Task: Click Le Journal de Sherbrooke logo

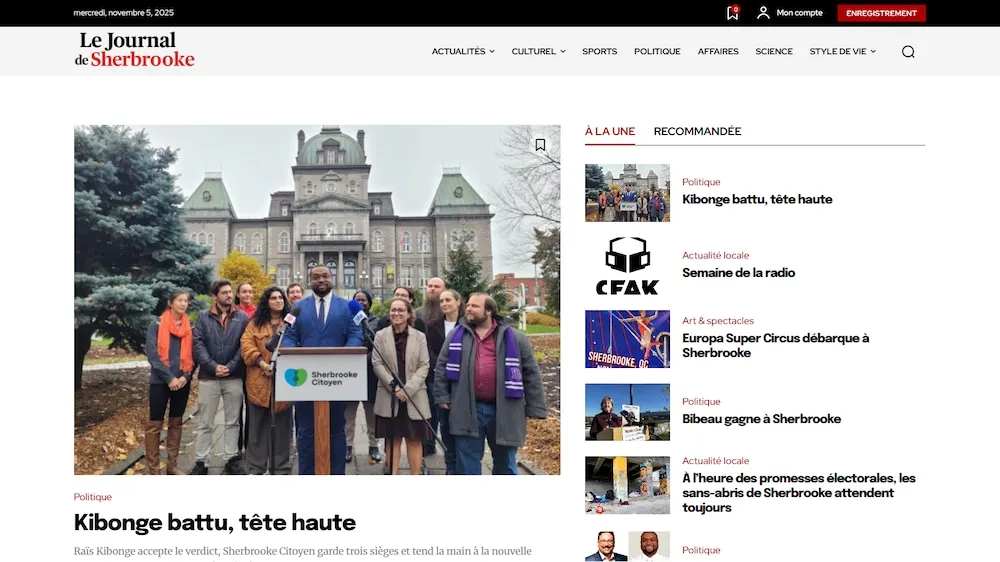Action: click(x=134, y=50)
